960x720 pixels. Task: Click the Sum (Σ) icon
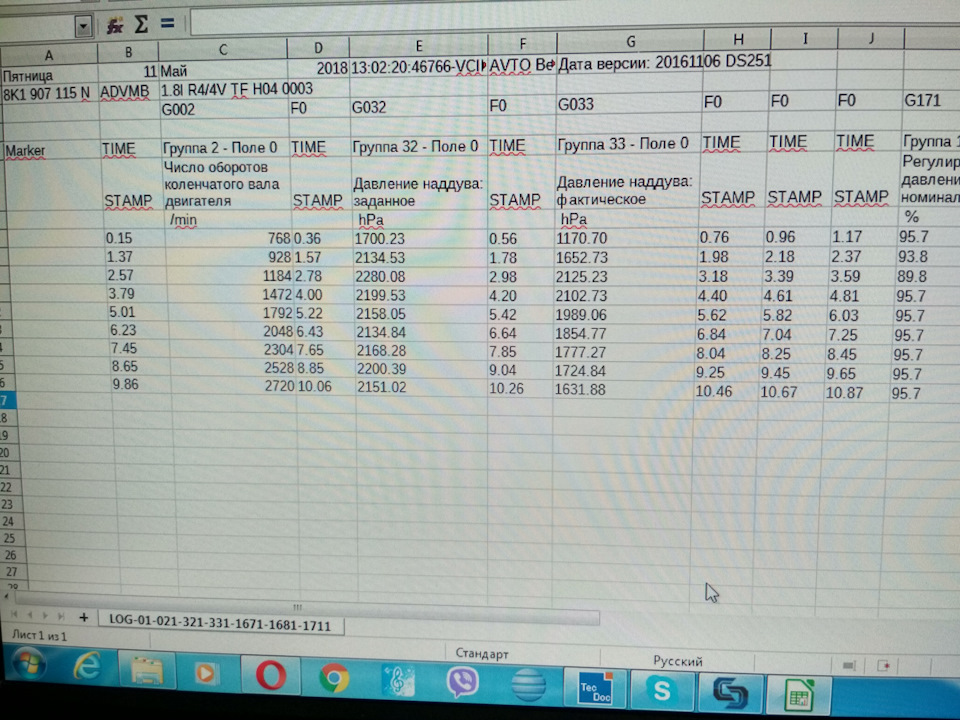tap(142, 24)
